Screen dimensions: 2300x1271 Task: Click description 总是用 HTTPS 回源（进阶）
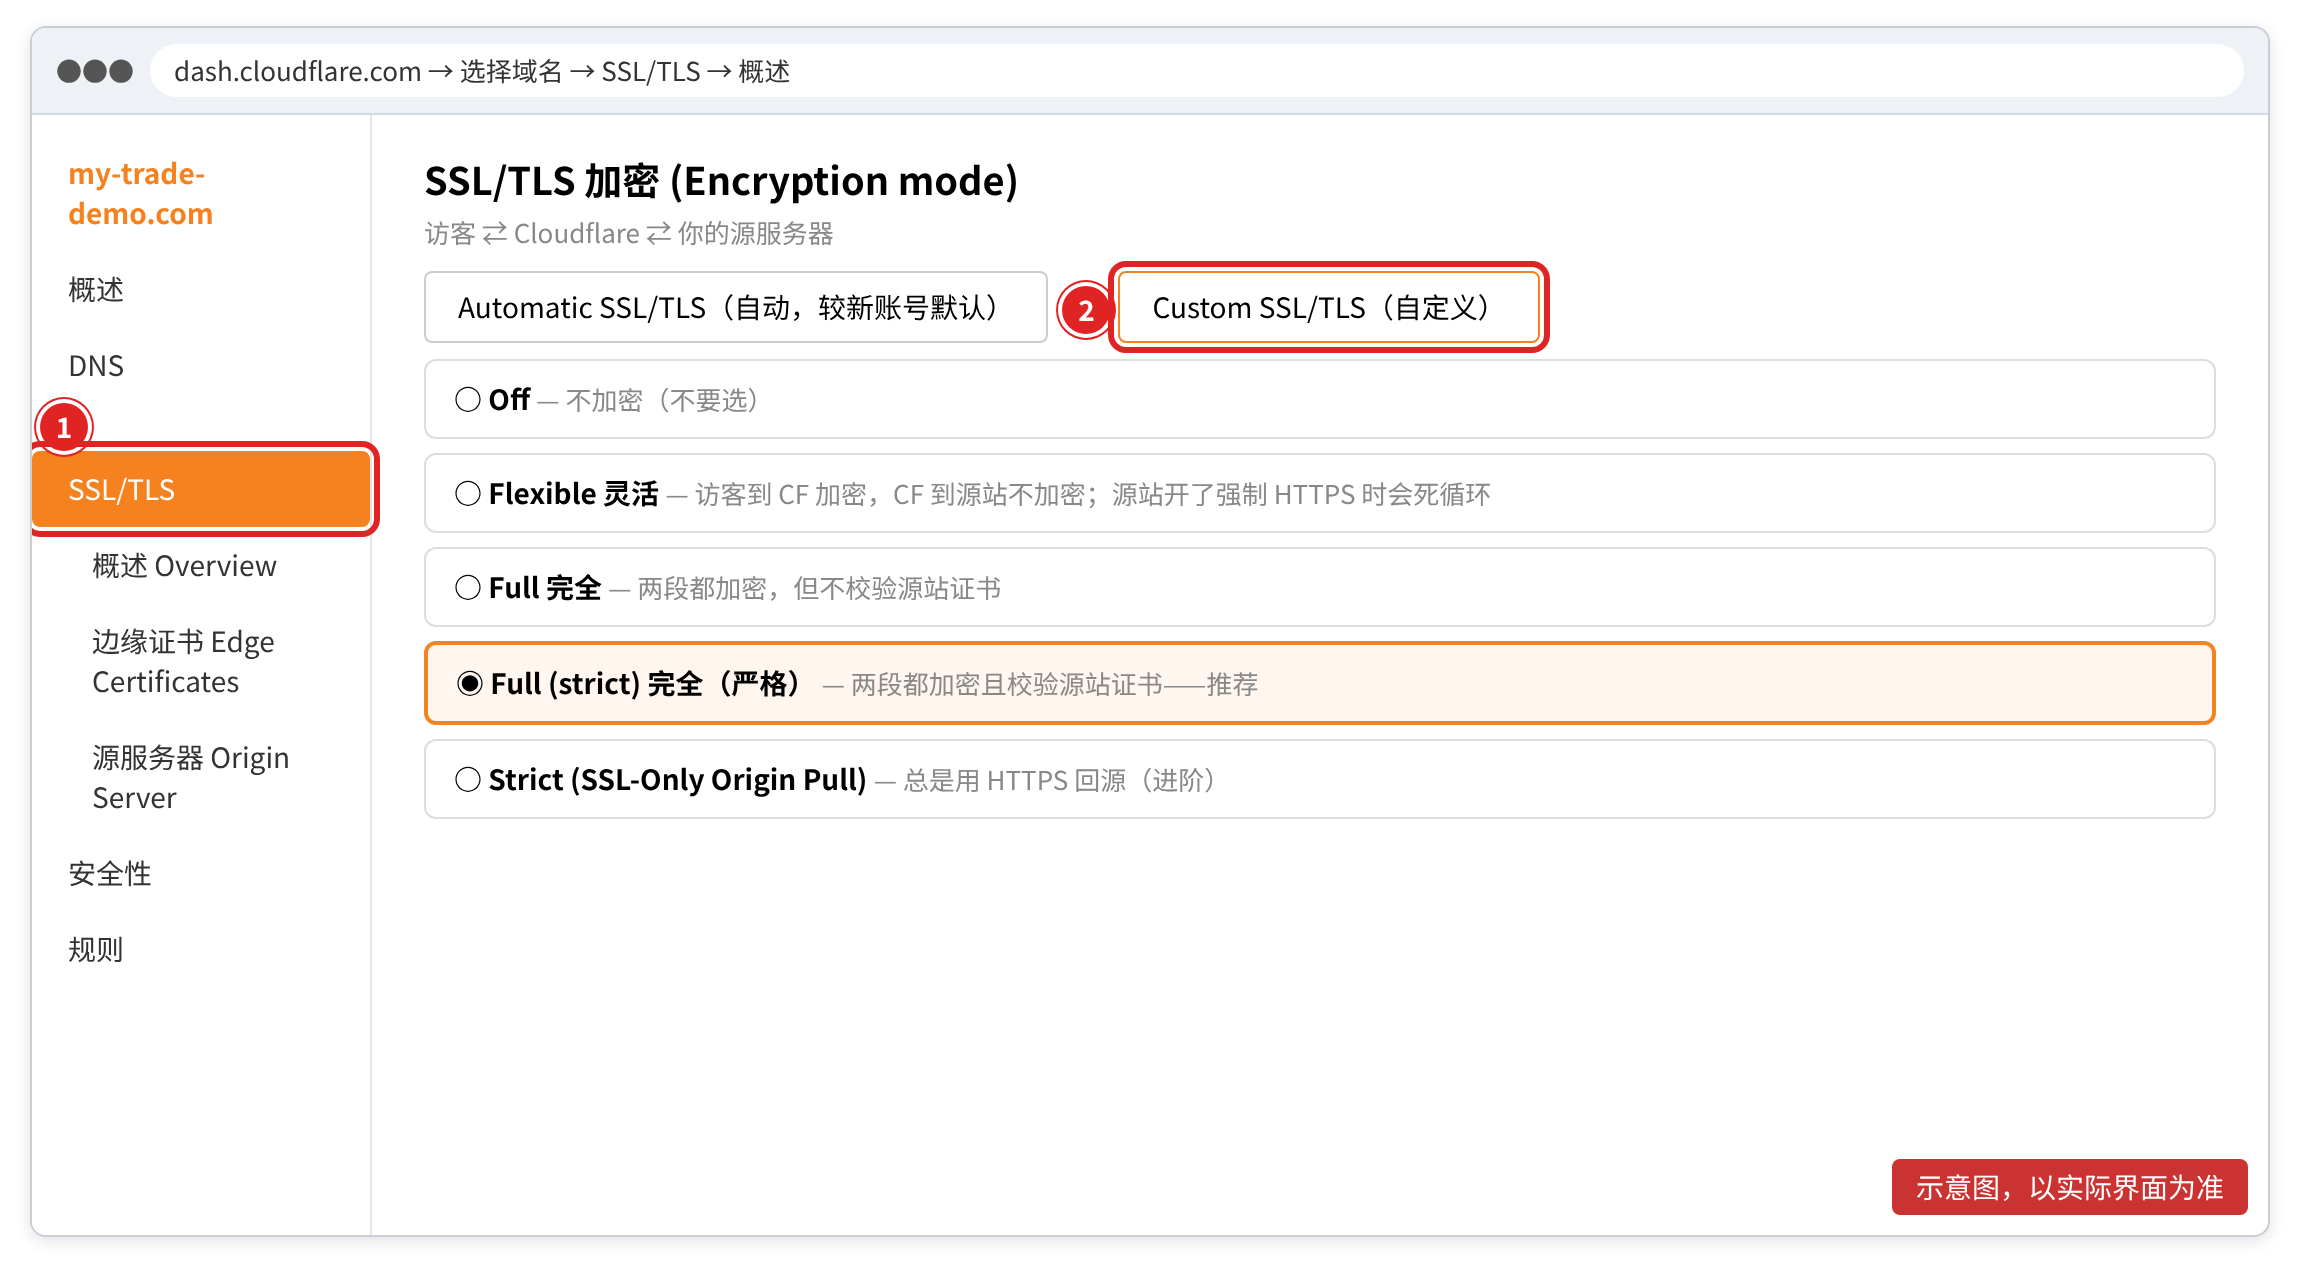point(1059,781)
